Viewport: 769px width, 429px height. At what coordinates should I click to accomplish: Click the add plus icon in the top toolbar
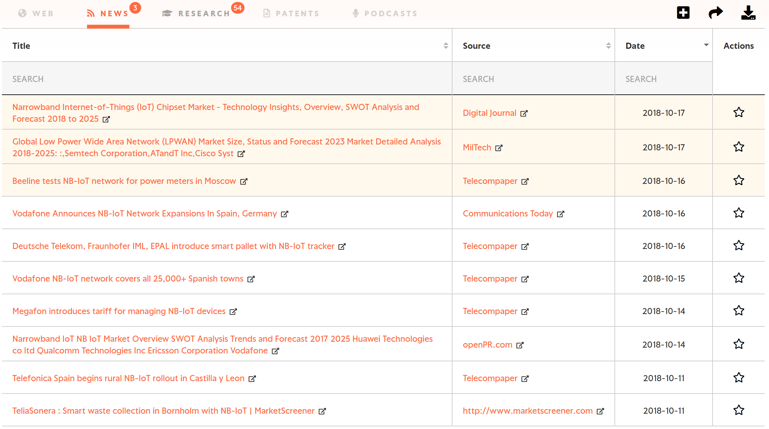pos(683,13)
